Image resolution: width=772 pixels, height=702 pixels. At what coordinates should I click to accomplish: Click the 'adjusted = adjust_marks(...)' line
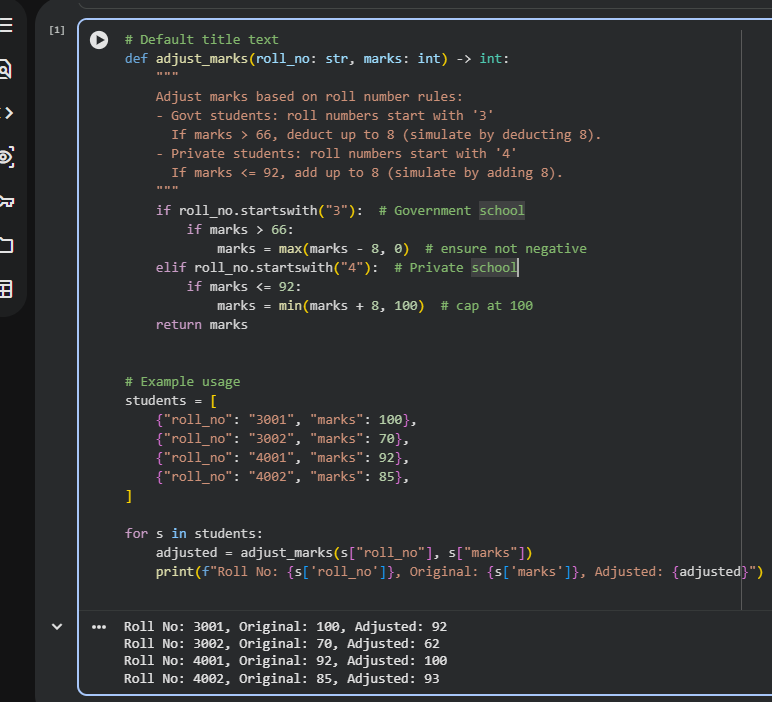click(344, 553)
